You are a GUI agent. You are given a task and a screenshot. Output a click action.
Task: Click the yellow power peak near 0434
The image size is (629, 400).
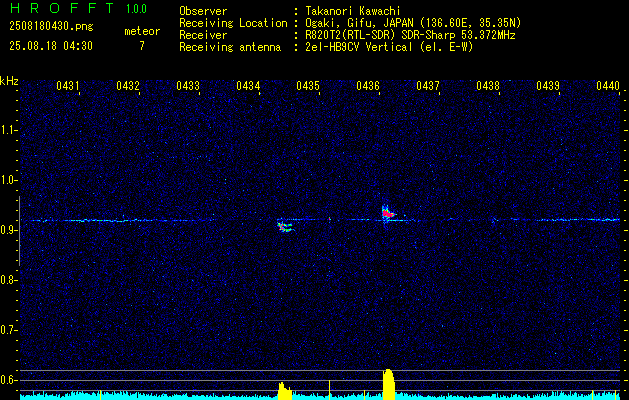(284, 391)
